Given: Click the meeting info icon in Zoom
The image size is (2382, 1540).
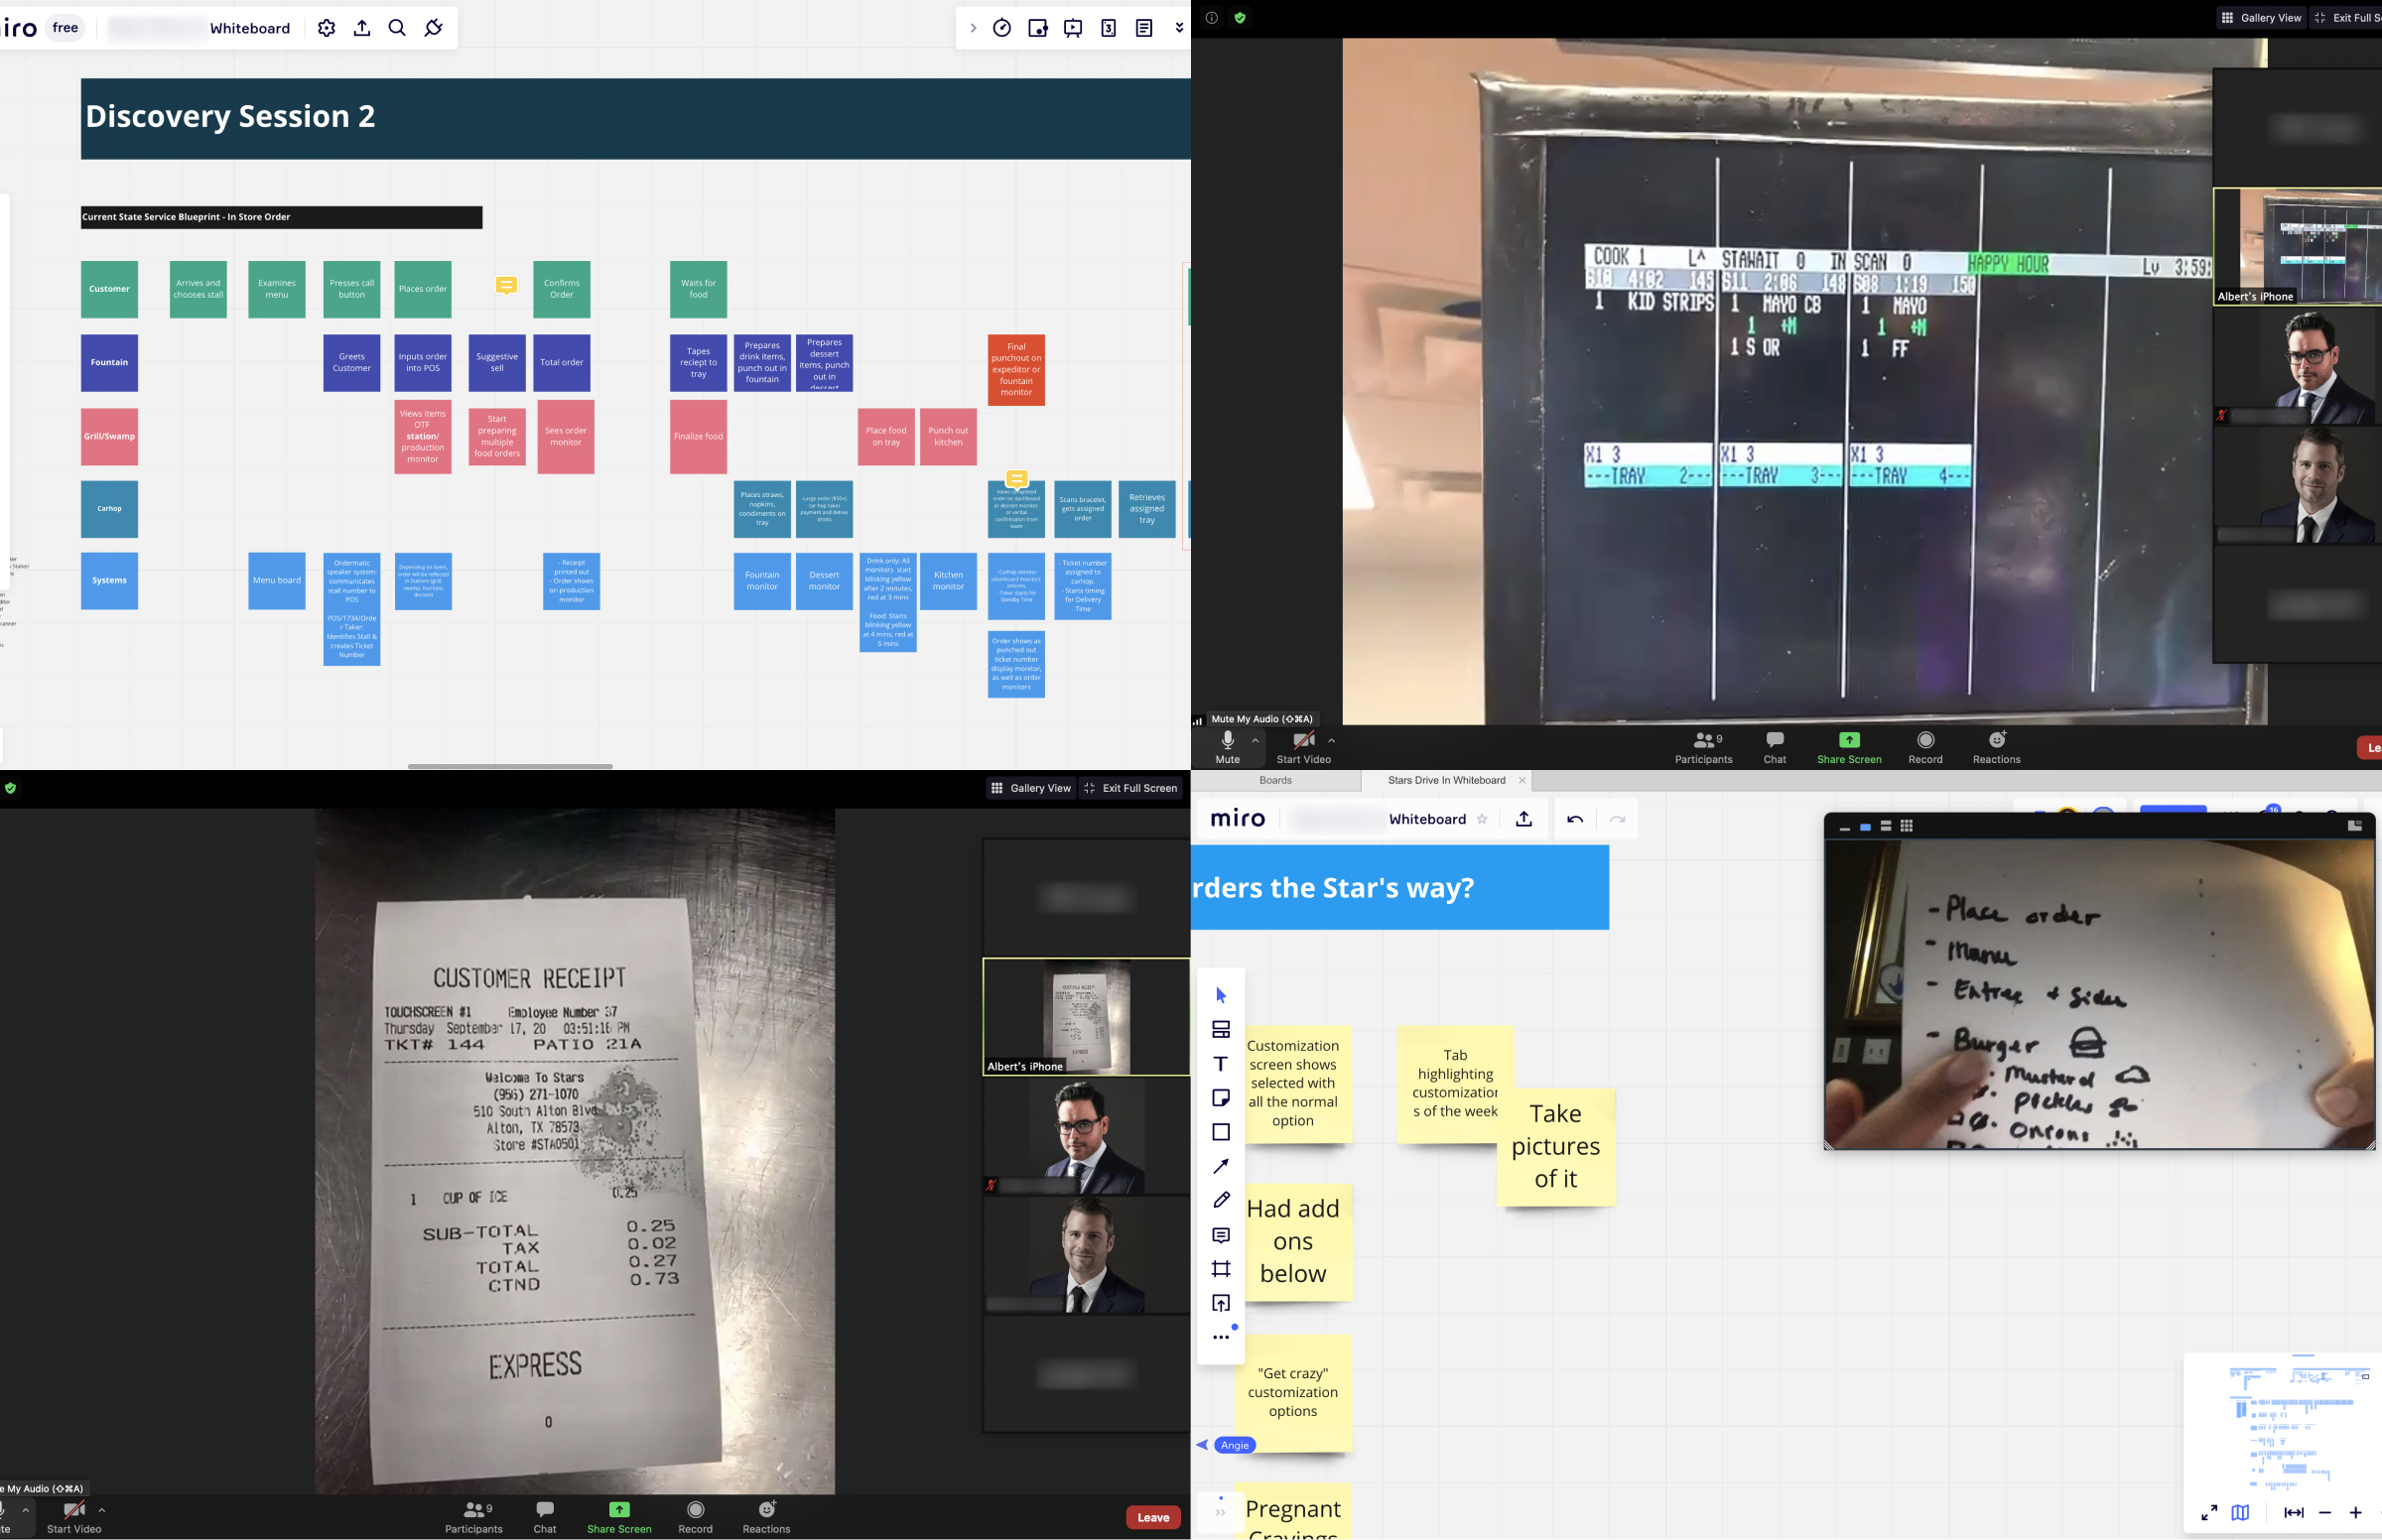Looking at the screenshot, I should [1211, 18].
